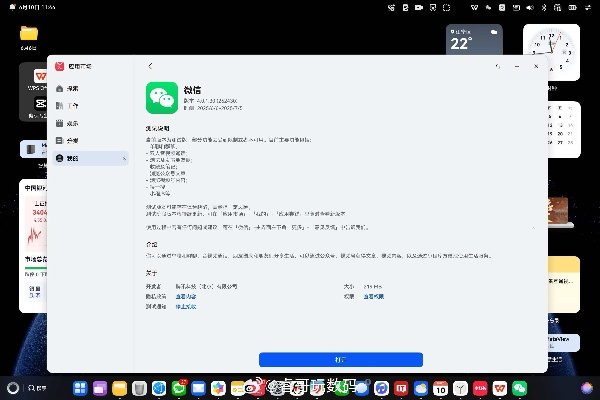Open the WPS icon in the taskbar

coord(481,387)
